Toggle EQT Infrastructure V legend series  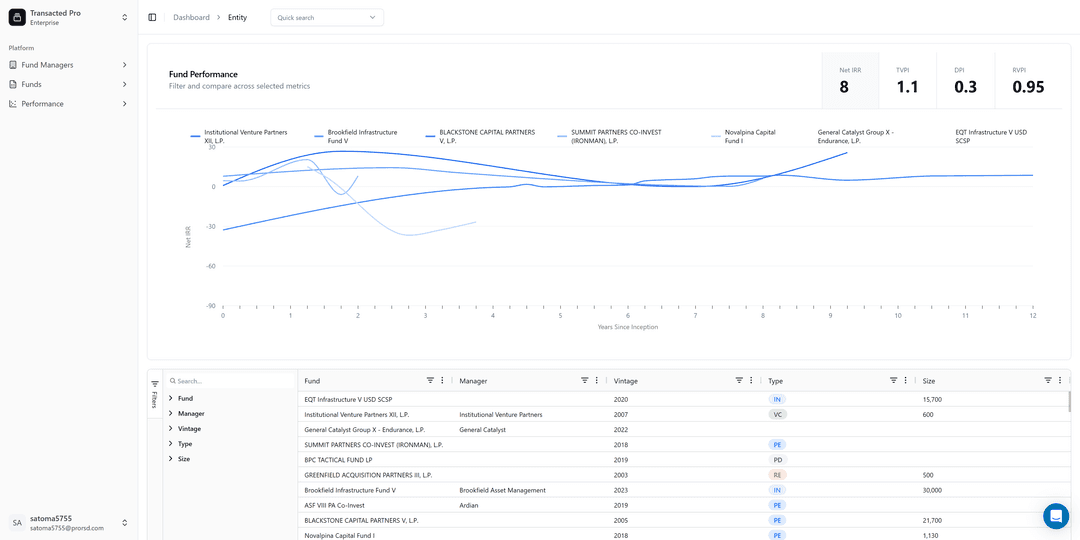pyautogui.click(x=991, y=136)
